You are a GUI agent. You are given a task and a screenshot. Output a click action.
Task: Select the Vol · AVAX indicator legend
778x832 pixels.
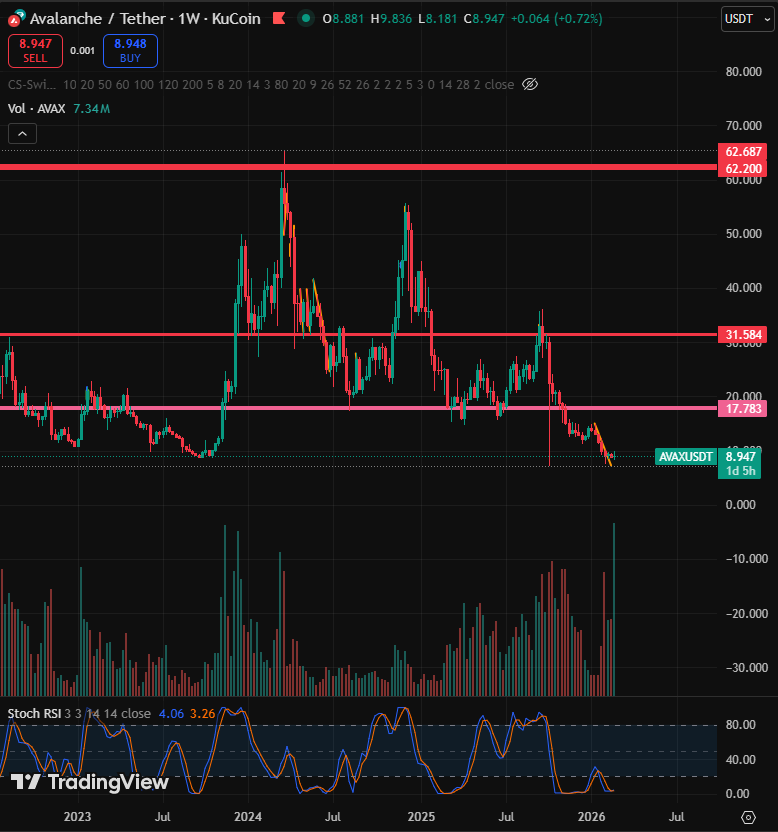pos(36,109)
